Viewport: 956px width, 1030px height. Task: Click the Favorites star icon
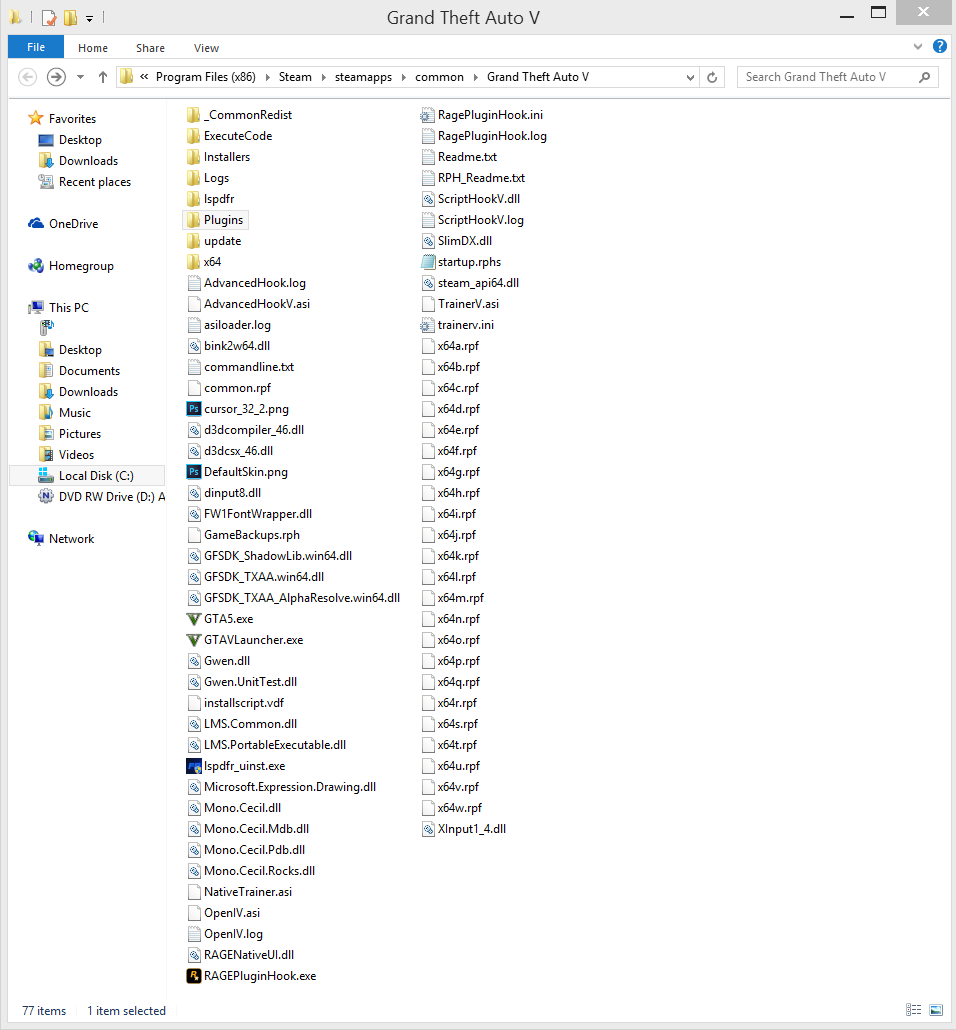pos(35,118)
